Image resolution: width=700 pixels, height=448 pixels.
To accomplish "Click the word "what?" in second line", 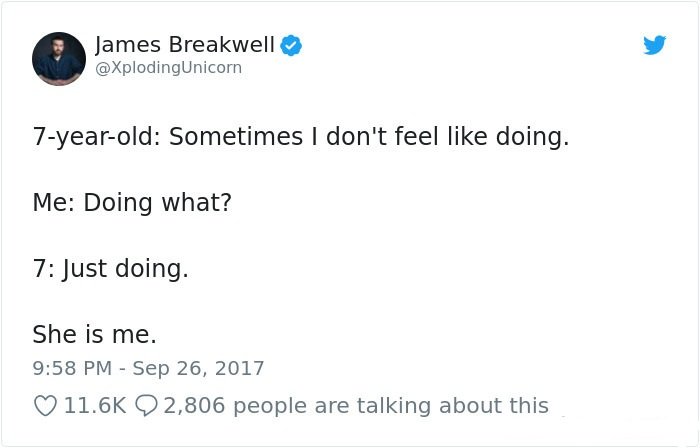I will pyautogui.click(x=196, y=203).
